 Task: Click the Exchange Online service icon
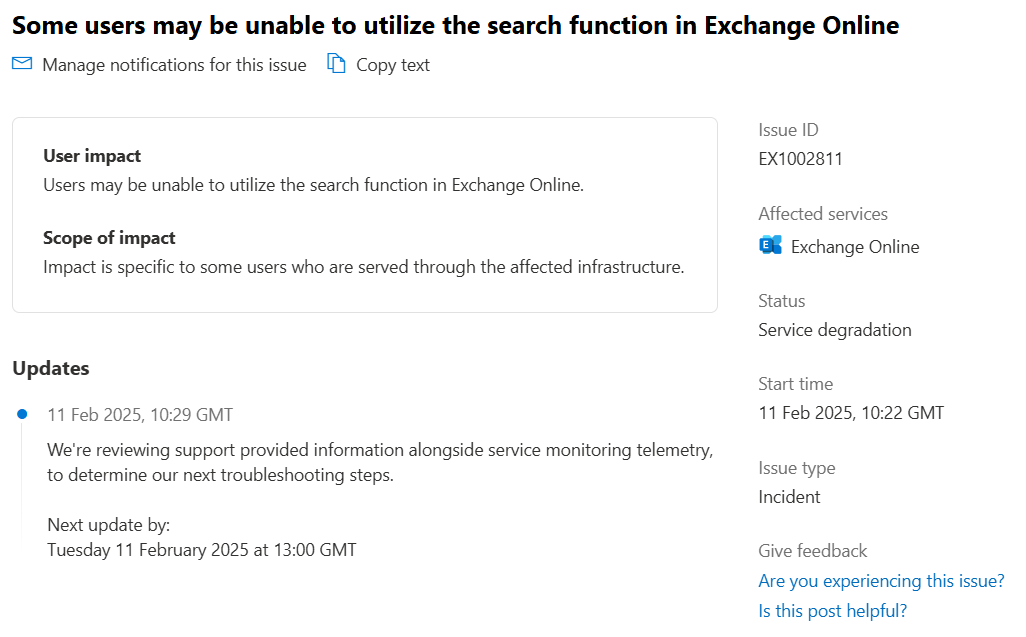(x=770, y=245)
